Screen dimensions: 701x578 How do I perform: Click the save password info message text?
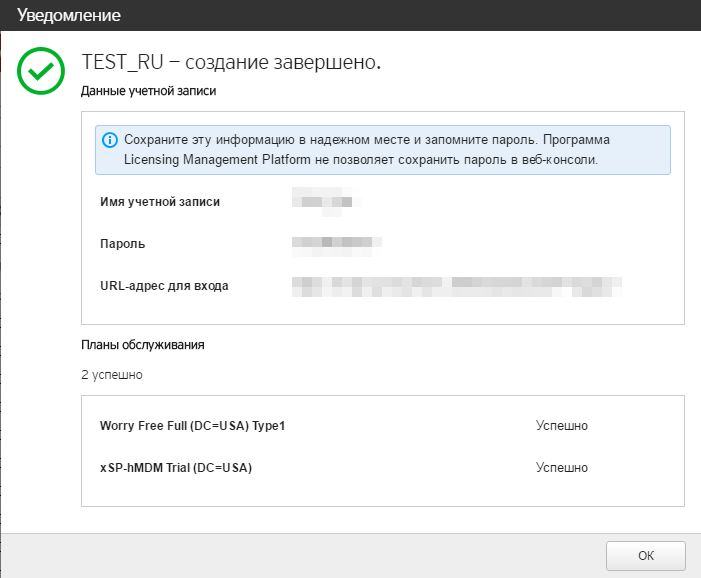367,140
